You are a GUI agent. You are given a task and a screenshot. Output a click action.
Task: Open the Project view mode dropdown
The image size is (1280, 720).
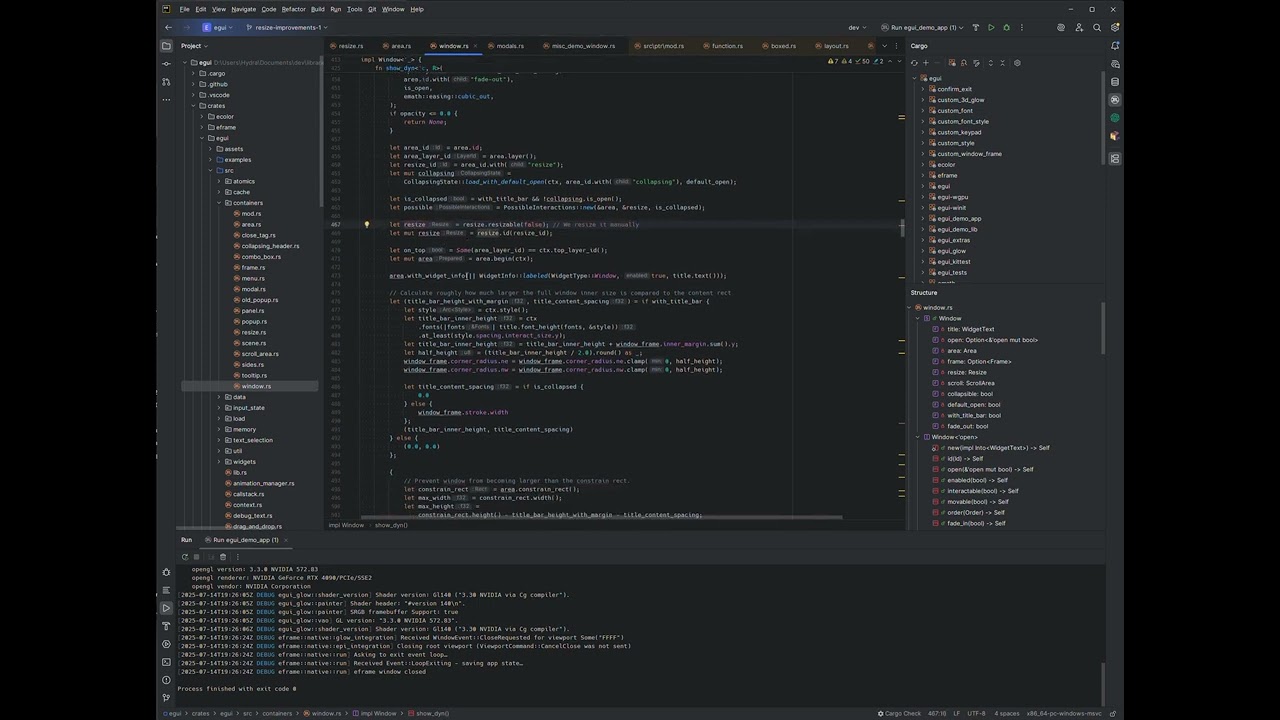194,46
